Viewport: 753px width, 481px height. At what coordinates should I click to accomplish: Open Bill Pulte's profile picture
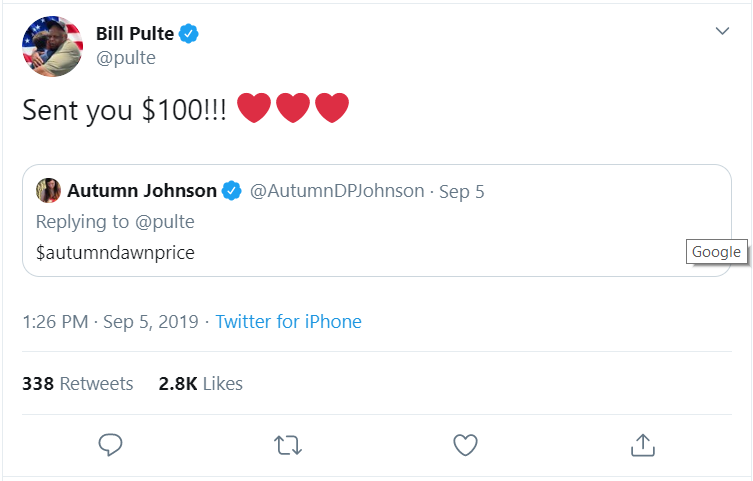tap(53, 46)
